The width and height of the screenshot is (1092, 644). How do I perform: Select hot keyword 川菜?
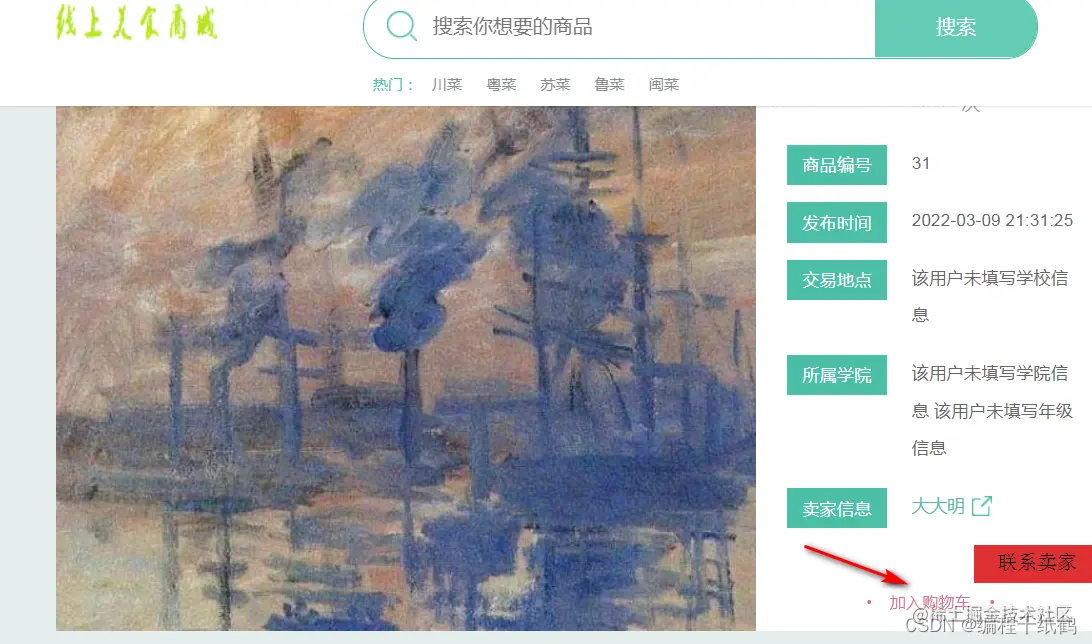[446, 84]
